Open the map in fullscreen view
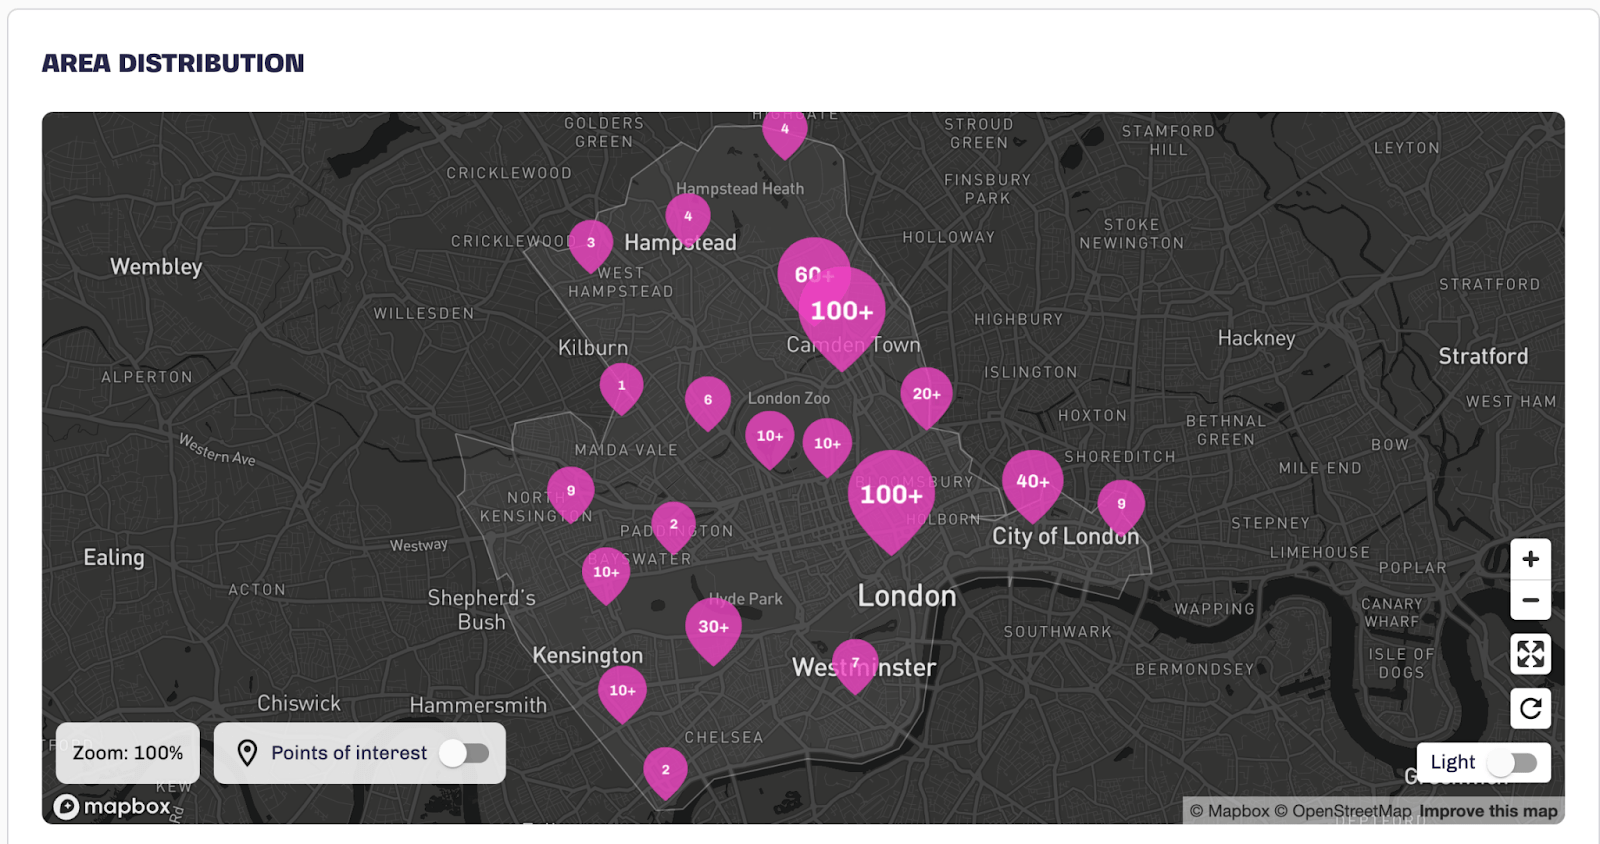The height and width of the screenshot is (844, 1600). pyautogui.click(x=1530, y=655)
